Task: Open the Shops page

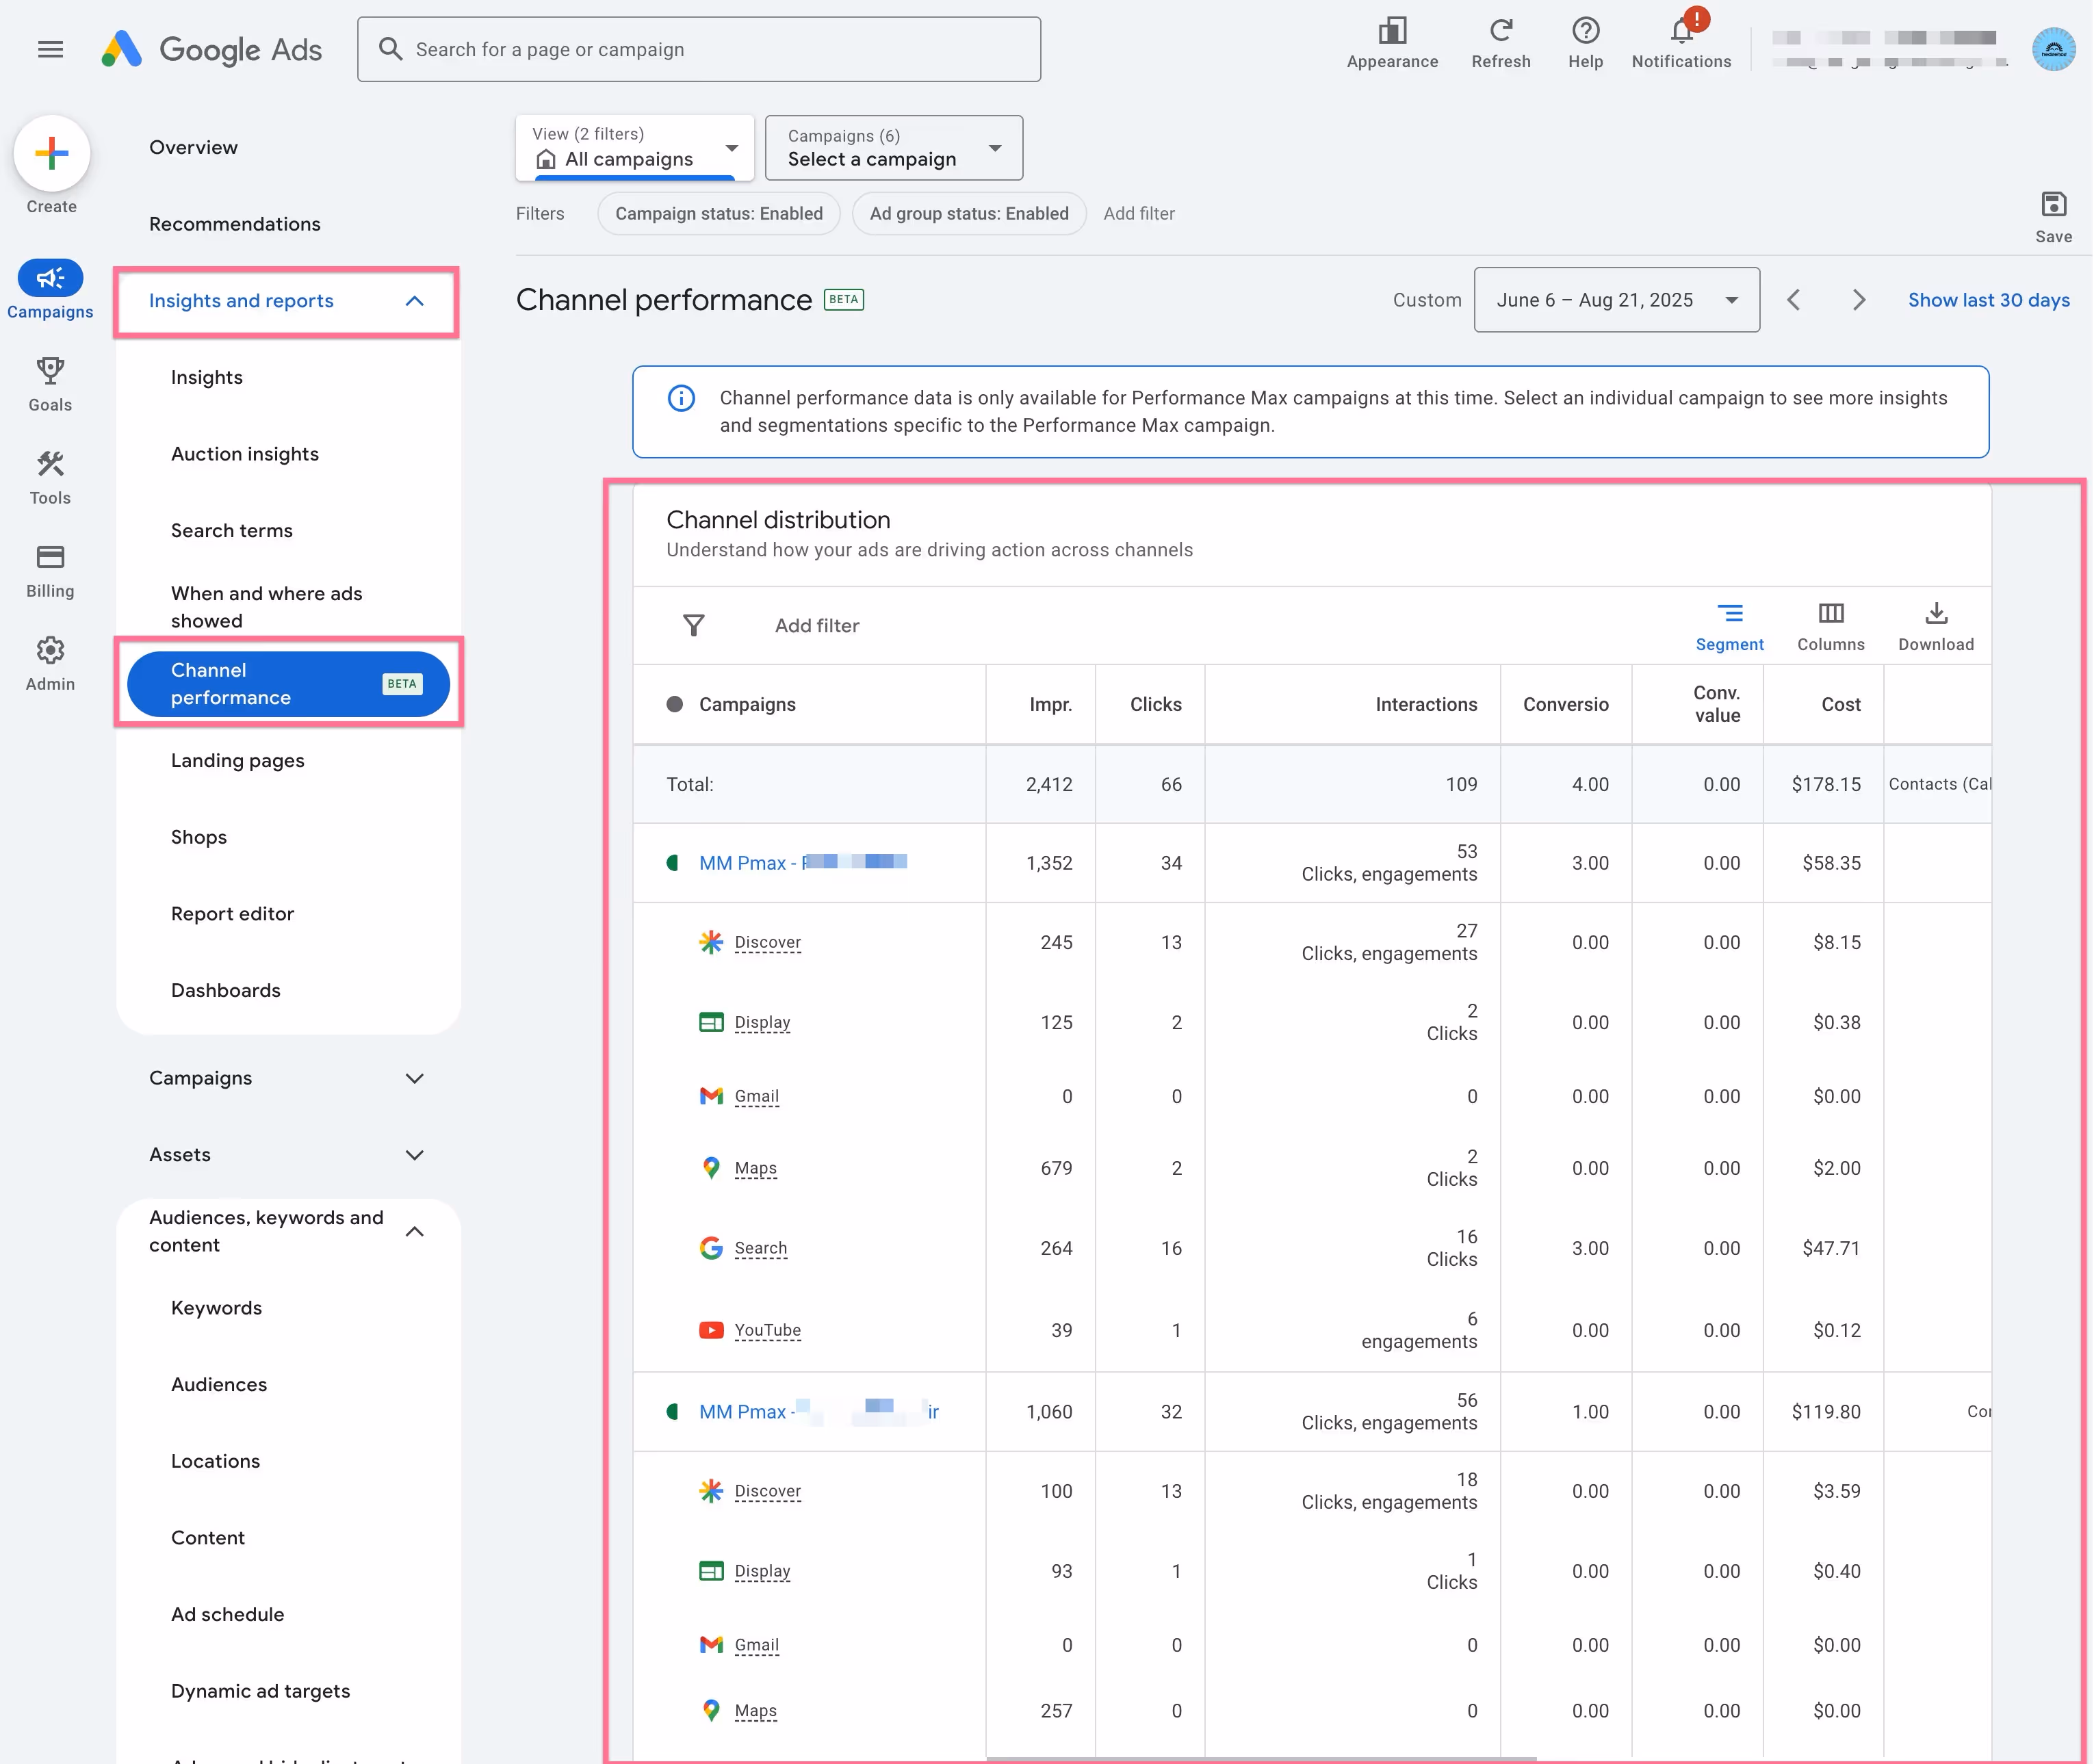Action: coord(199,837)
